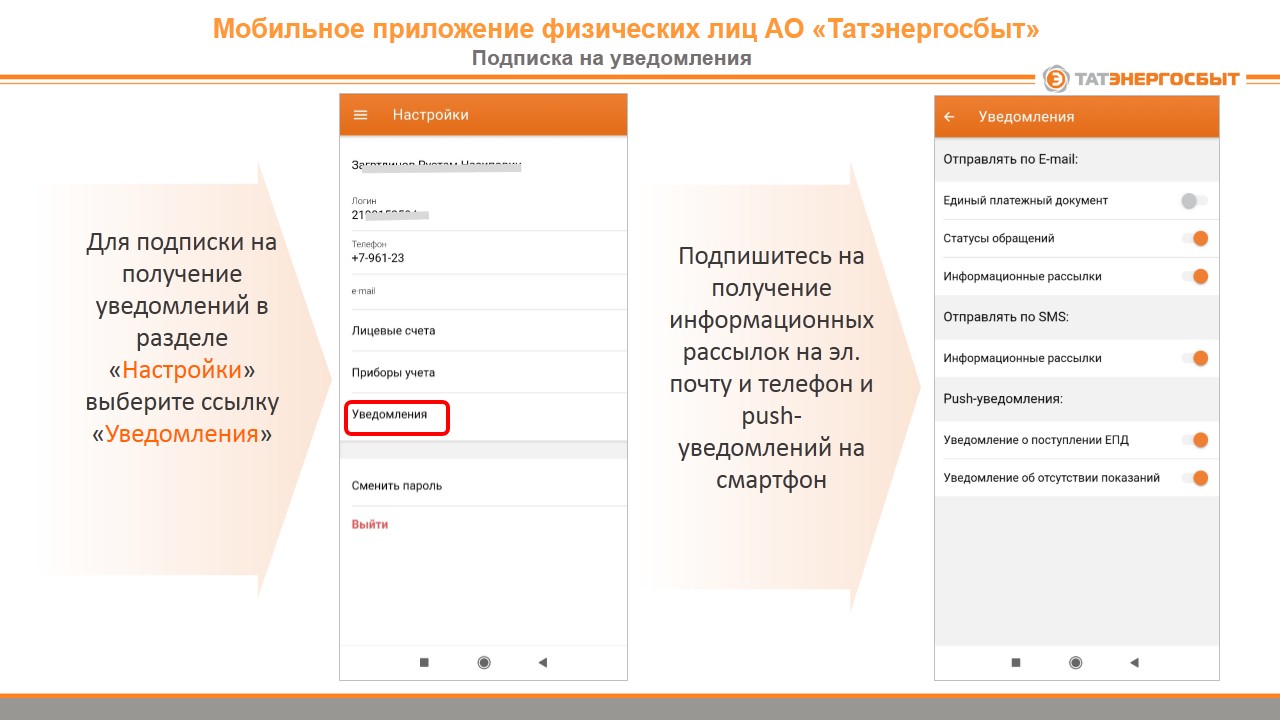Tap the back arrow in Уведомления header
The image size is (1280, 720).
[x=950, y=117]
